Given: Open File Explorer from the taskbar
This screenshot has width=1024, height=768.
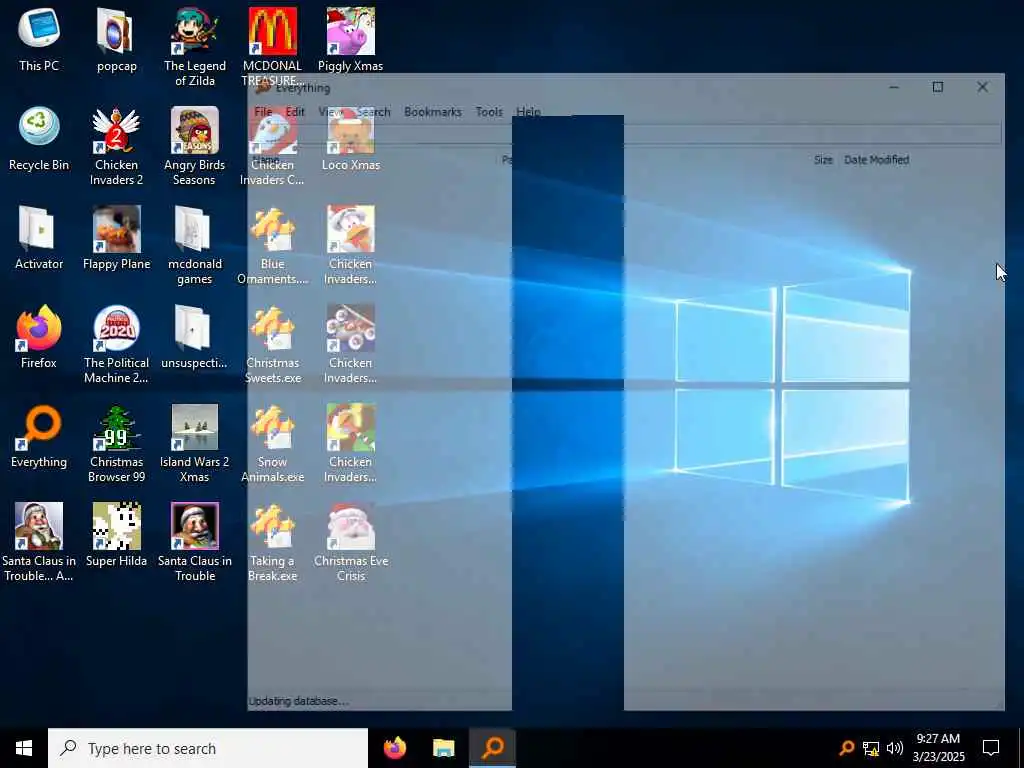Looking at the screenshot, I should click(443, 748).
